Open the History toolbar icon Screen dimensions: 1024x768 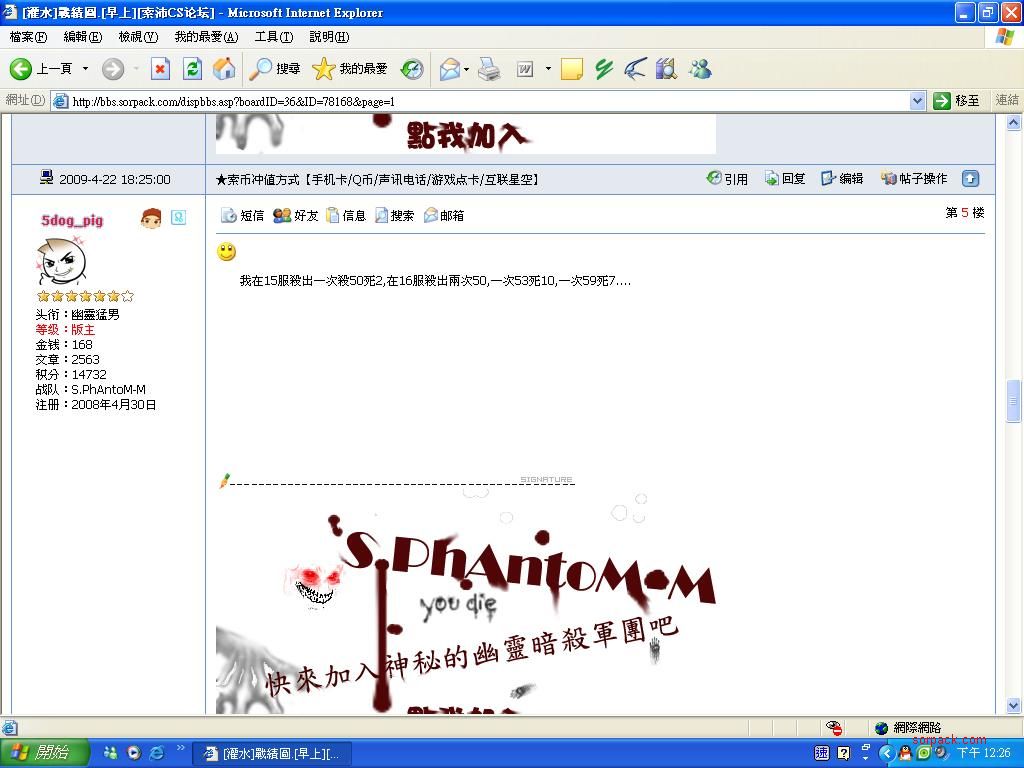(x=412, y=69)
